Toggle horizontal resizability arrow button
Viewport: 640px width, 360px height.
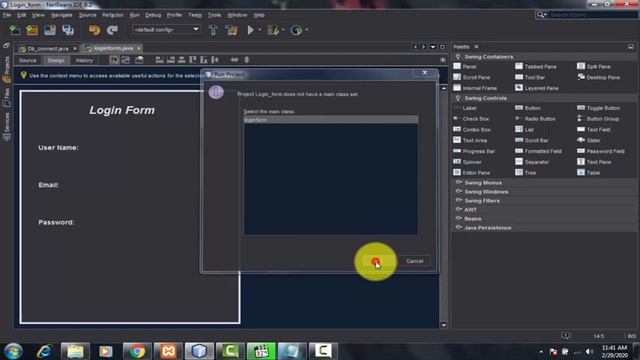(x=234, y=60)
